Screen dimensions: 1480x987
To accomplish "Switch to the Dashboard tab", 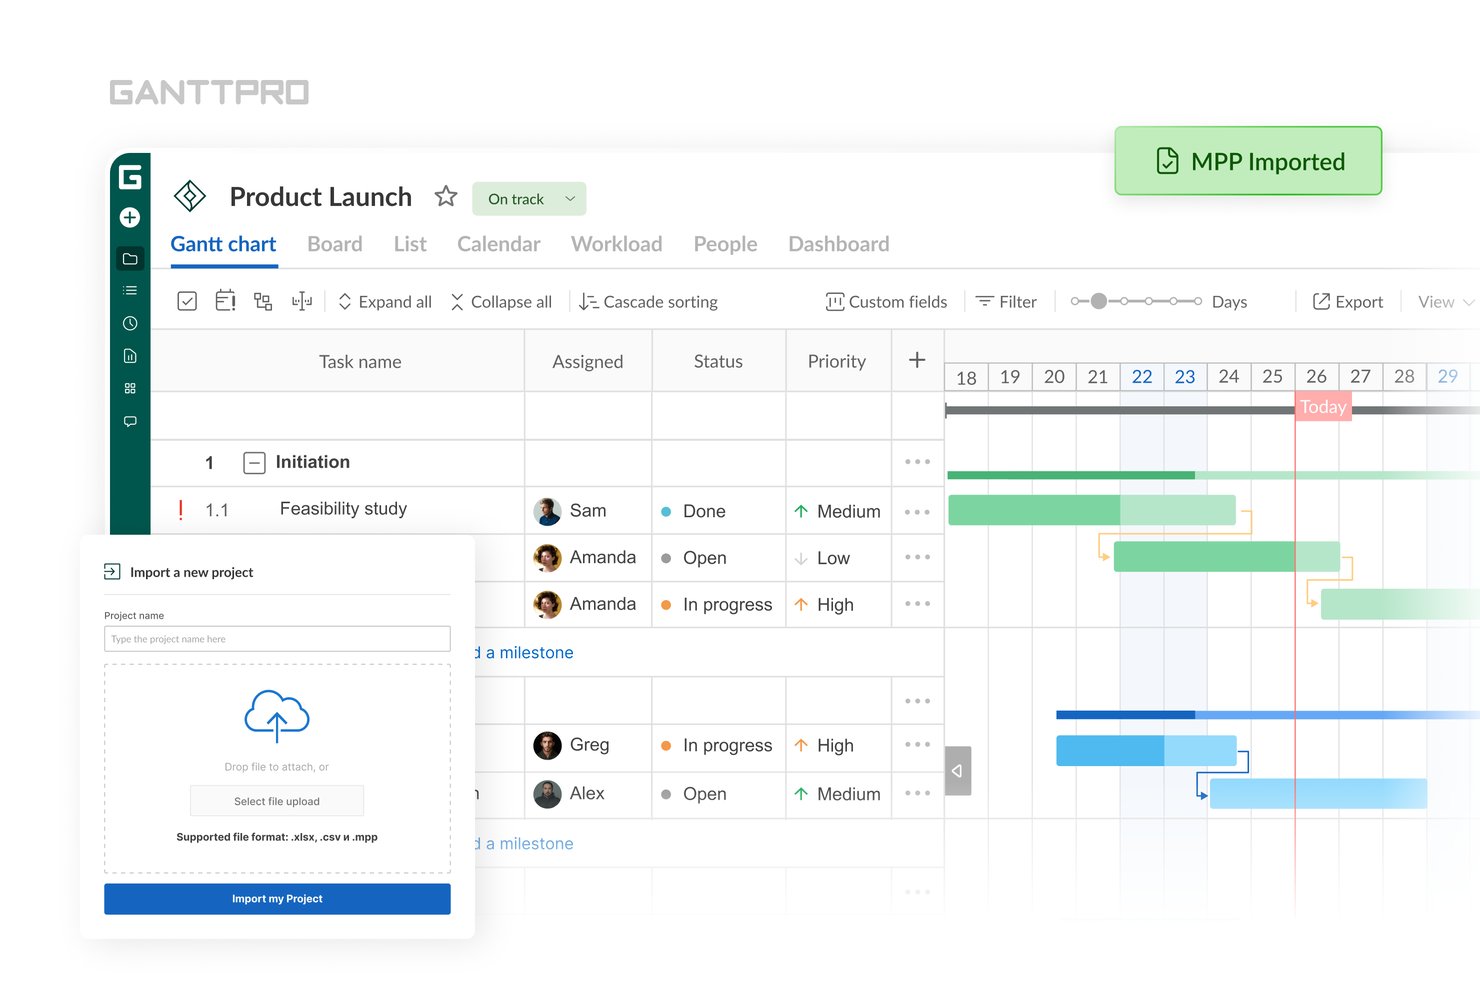I will click(838, 244).
